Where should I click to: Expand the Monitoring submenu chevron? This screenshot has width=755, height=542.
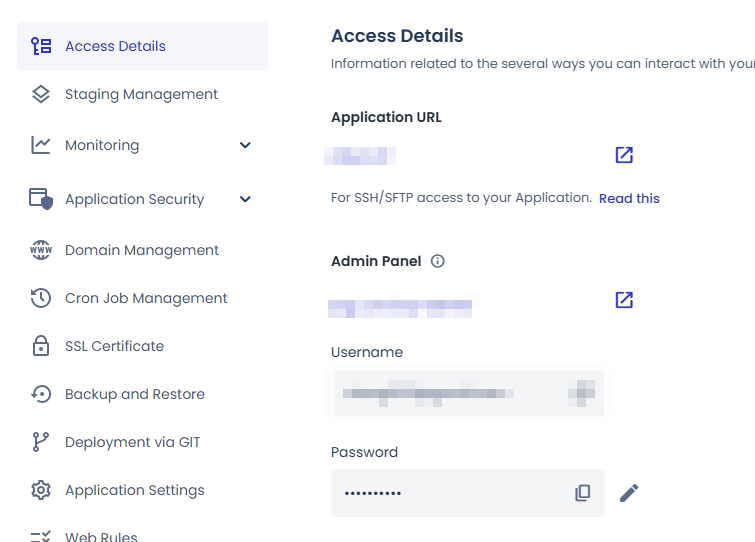pos(245,145)
